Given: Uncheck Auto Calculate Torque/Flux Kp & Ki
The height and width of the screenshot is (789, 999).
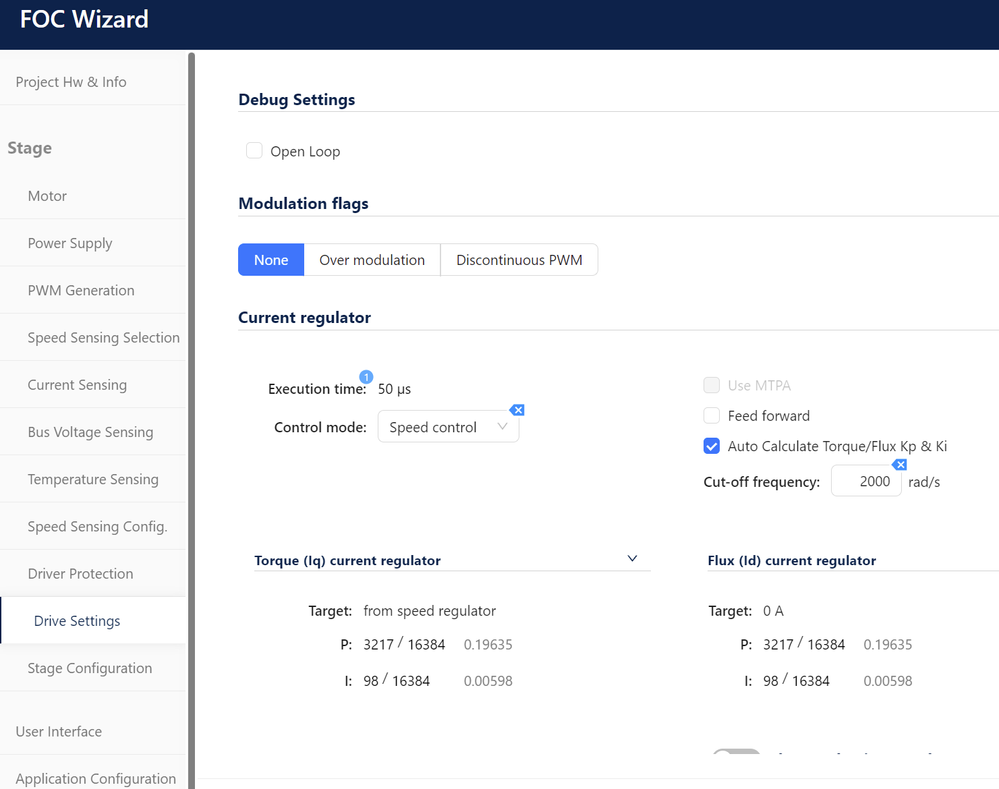Looking at the screenshot, I should 712,446.
